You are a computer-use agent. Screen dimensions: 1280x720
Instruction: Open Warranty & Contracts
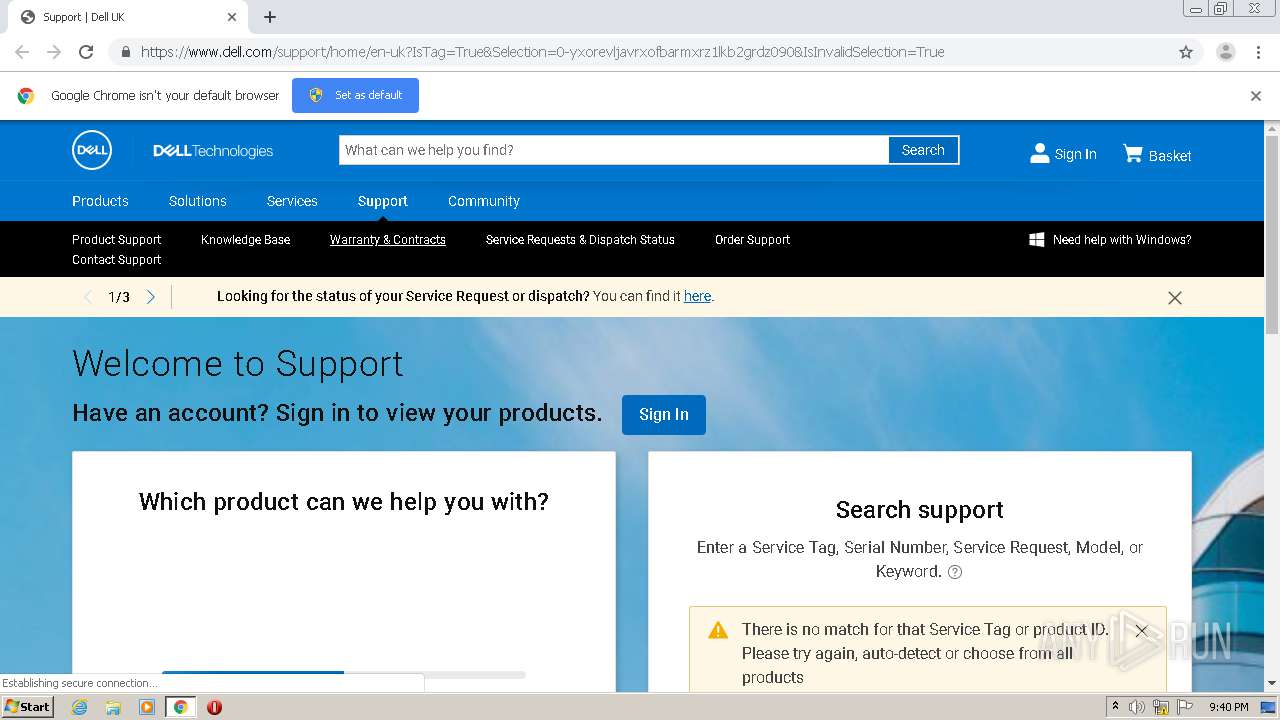tap(388, 240)
